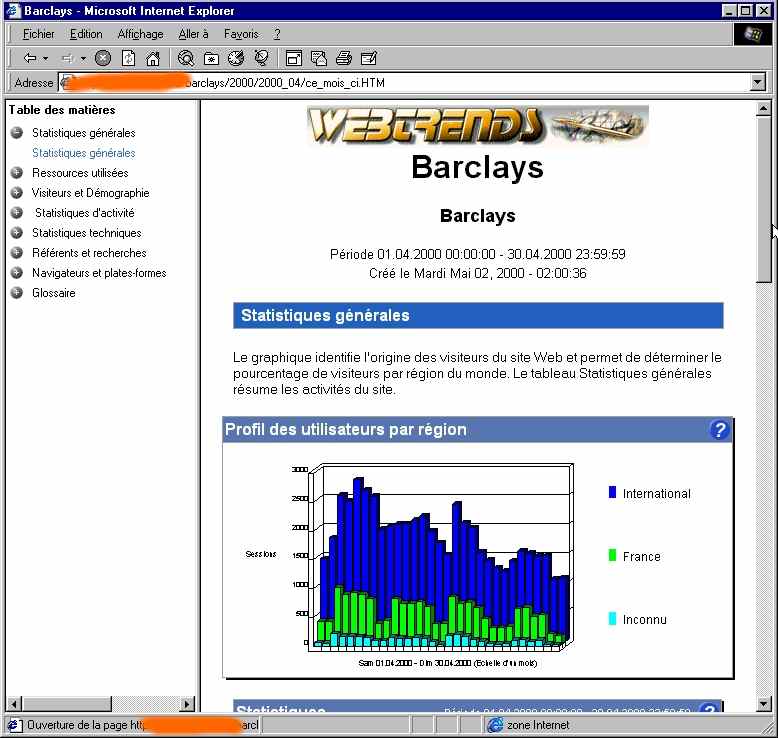
Task: Click the Glossaire contents entry
Action: click(54, 293)
